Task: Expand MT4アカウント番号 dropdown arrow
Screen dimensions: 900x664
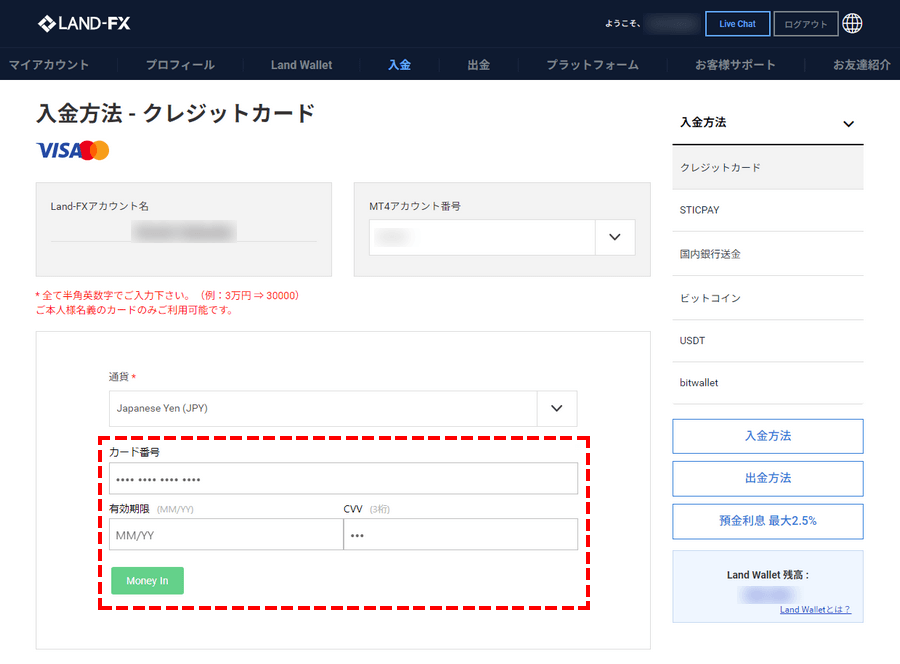Action: [615, 237]
